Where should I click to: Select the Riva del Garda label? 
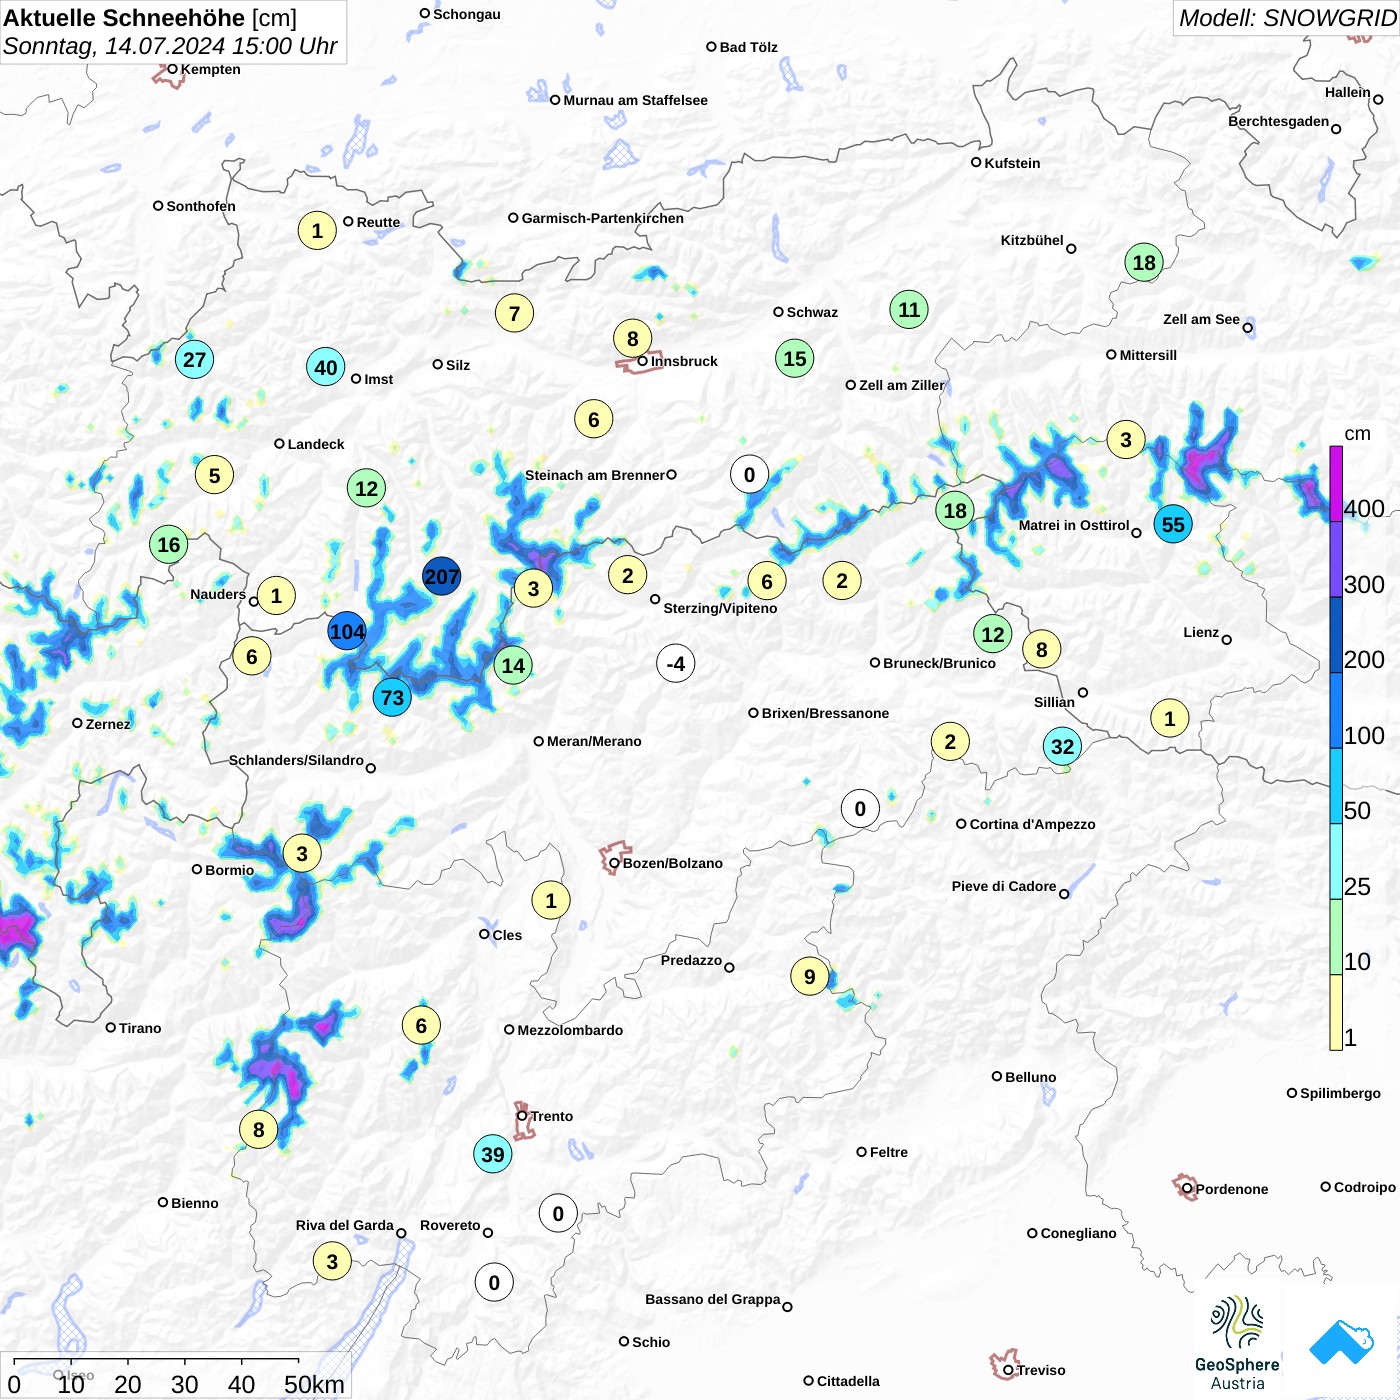pos(345,1225)
